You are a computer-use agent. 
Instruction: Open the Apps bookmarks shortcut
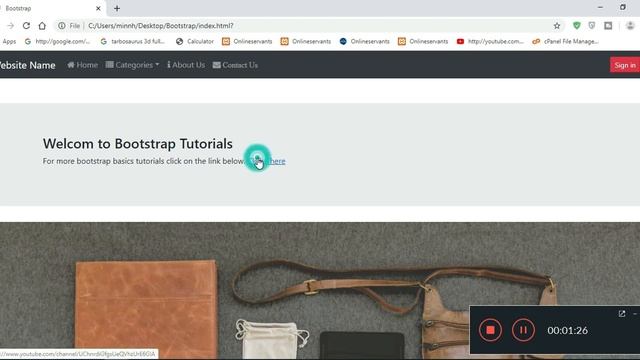tap(9, 41)
